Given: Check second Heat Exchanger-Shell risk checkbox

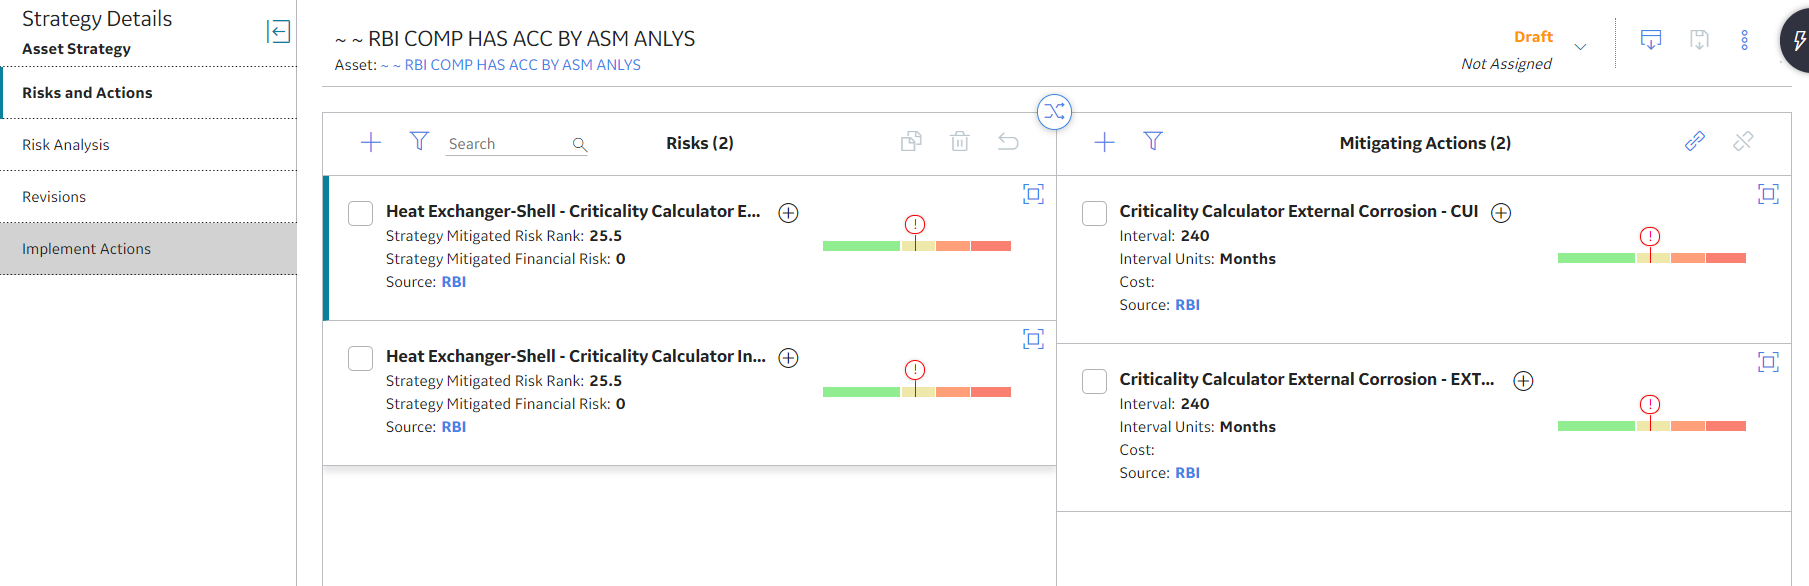Looking at the screenshot, I should [x=361, y=358].
